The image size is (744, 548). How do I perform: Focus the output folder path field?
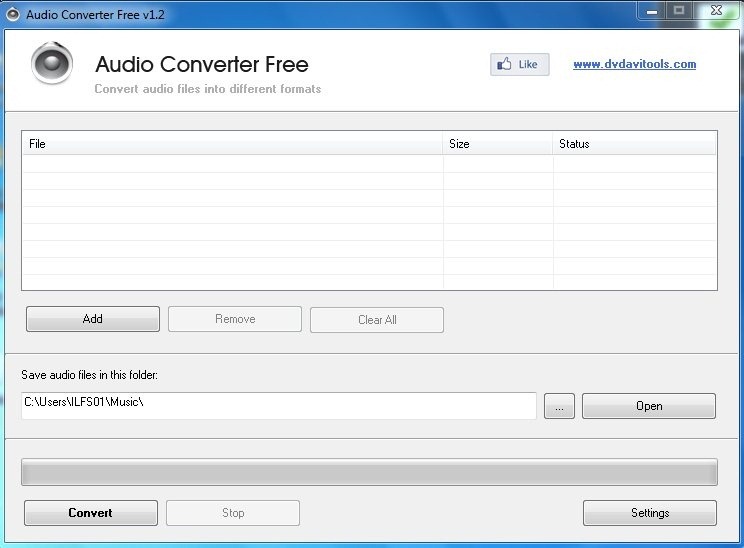[x=278, y=405]
